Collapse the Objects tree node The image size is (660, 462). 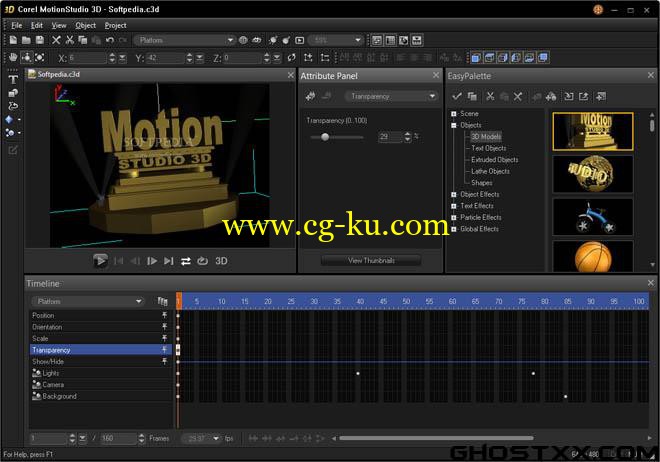[x=454, y=125]
